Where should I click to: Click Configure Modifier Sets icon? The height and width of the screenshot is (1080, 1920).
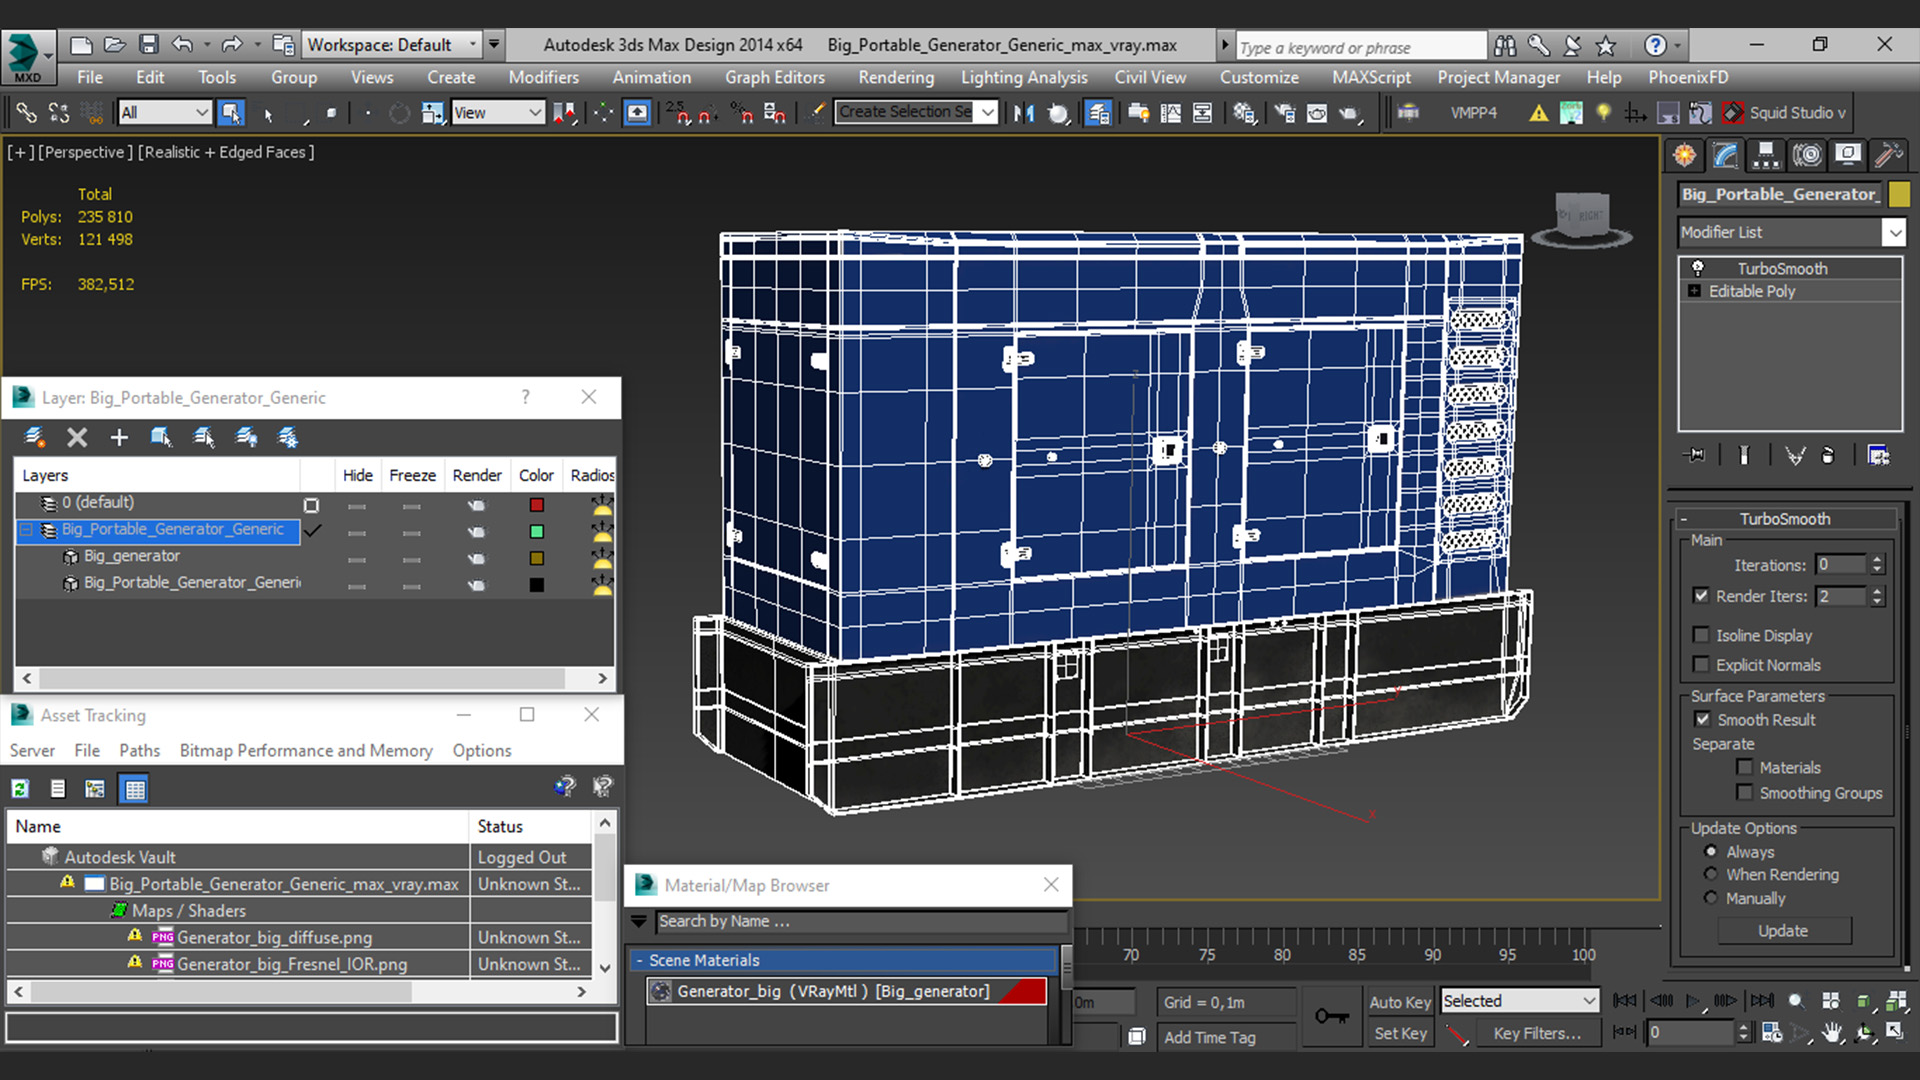pyautogui.click(x=1879, y=455)
